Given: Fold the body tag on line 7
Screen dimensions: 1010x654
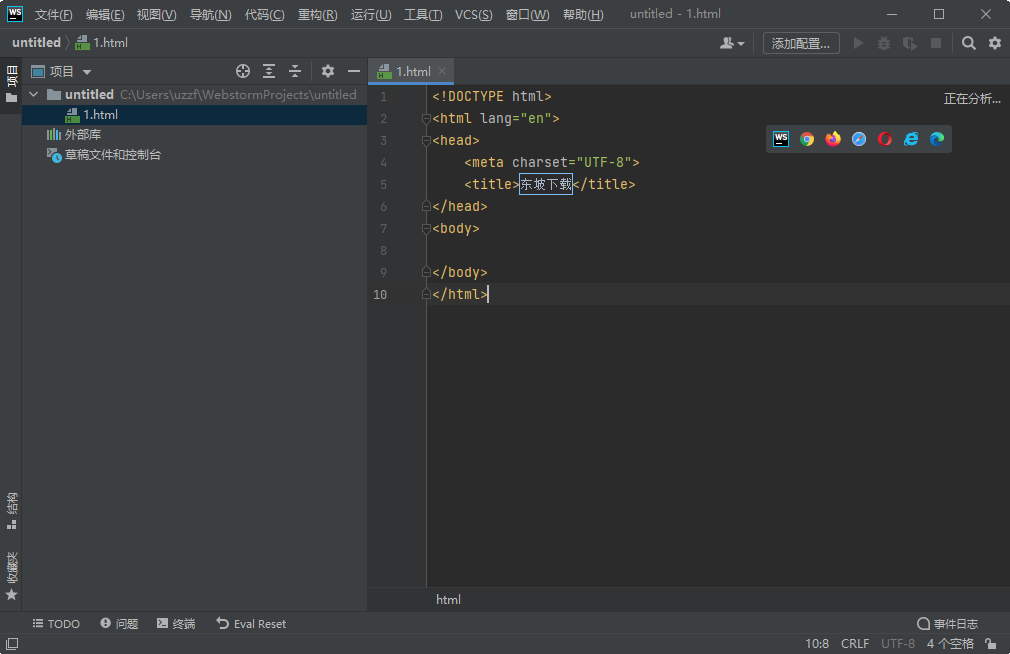Looking at the screenshot, I should point(426,229).
